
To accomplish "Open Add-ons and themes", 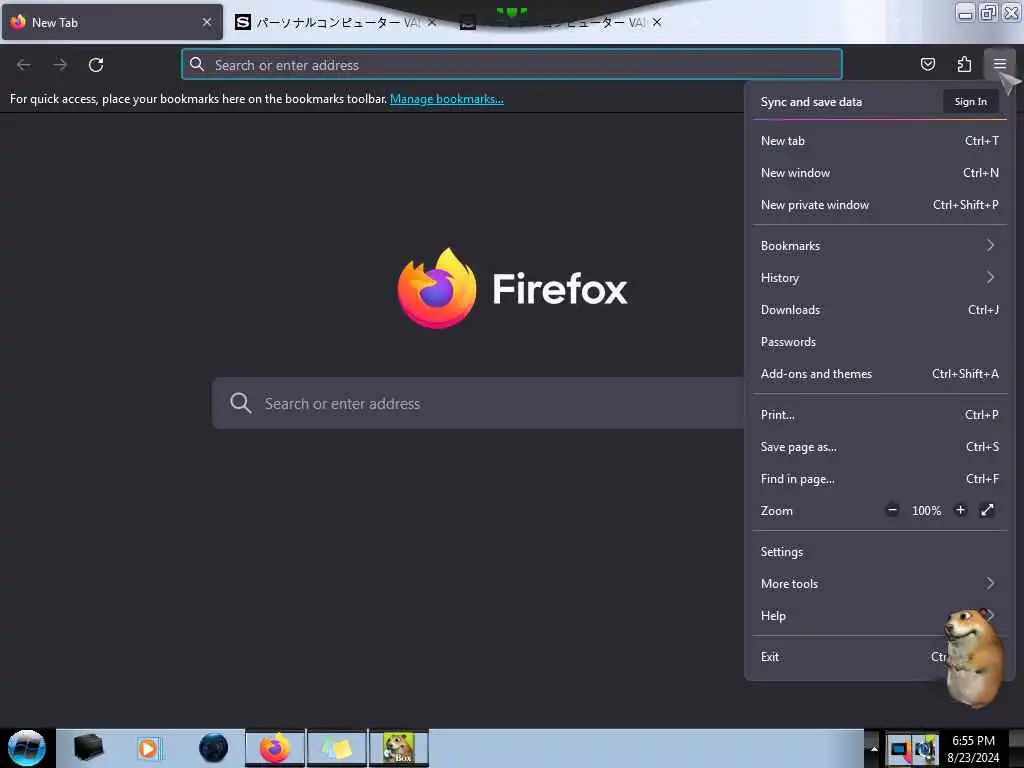I will [879, 374].
